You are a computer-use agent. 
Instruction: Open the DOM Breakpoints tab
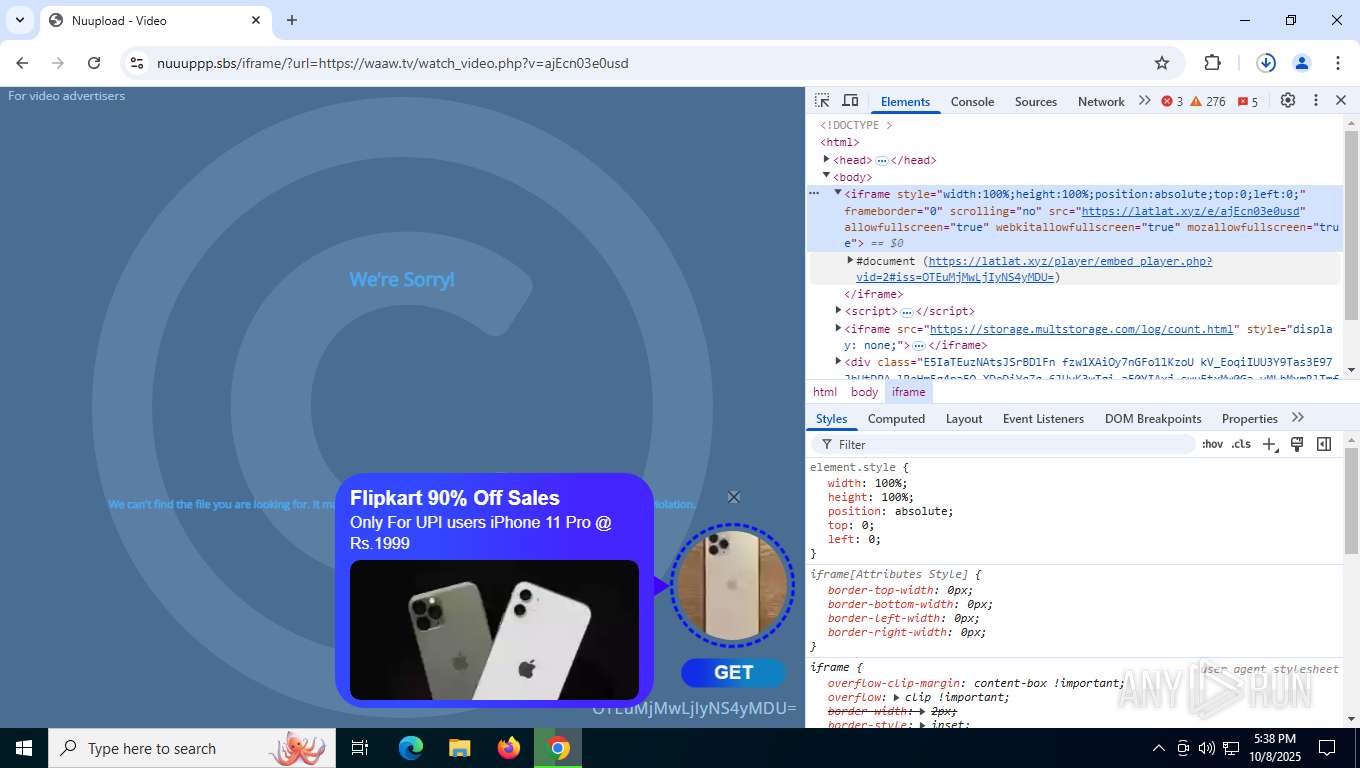click(x=1153, y=418)
